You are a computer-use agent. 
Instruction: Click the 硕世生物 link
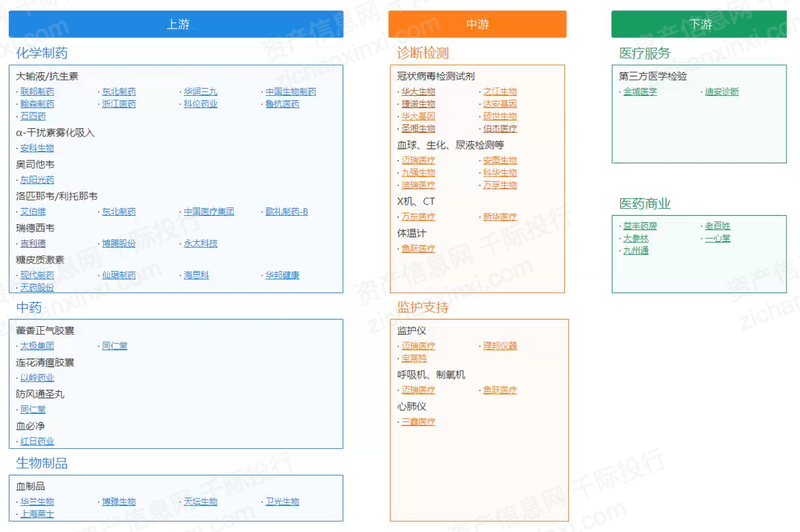click(500, 116)
